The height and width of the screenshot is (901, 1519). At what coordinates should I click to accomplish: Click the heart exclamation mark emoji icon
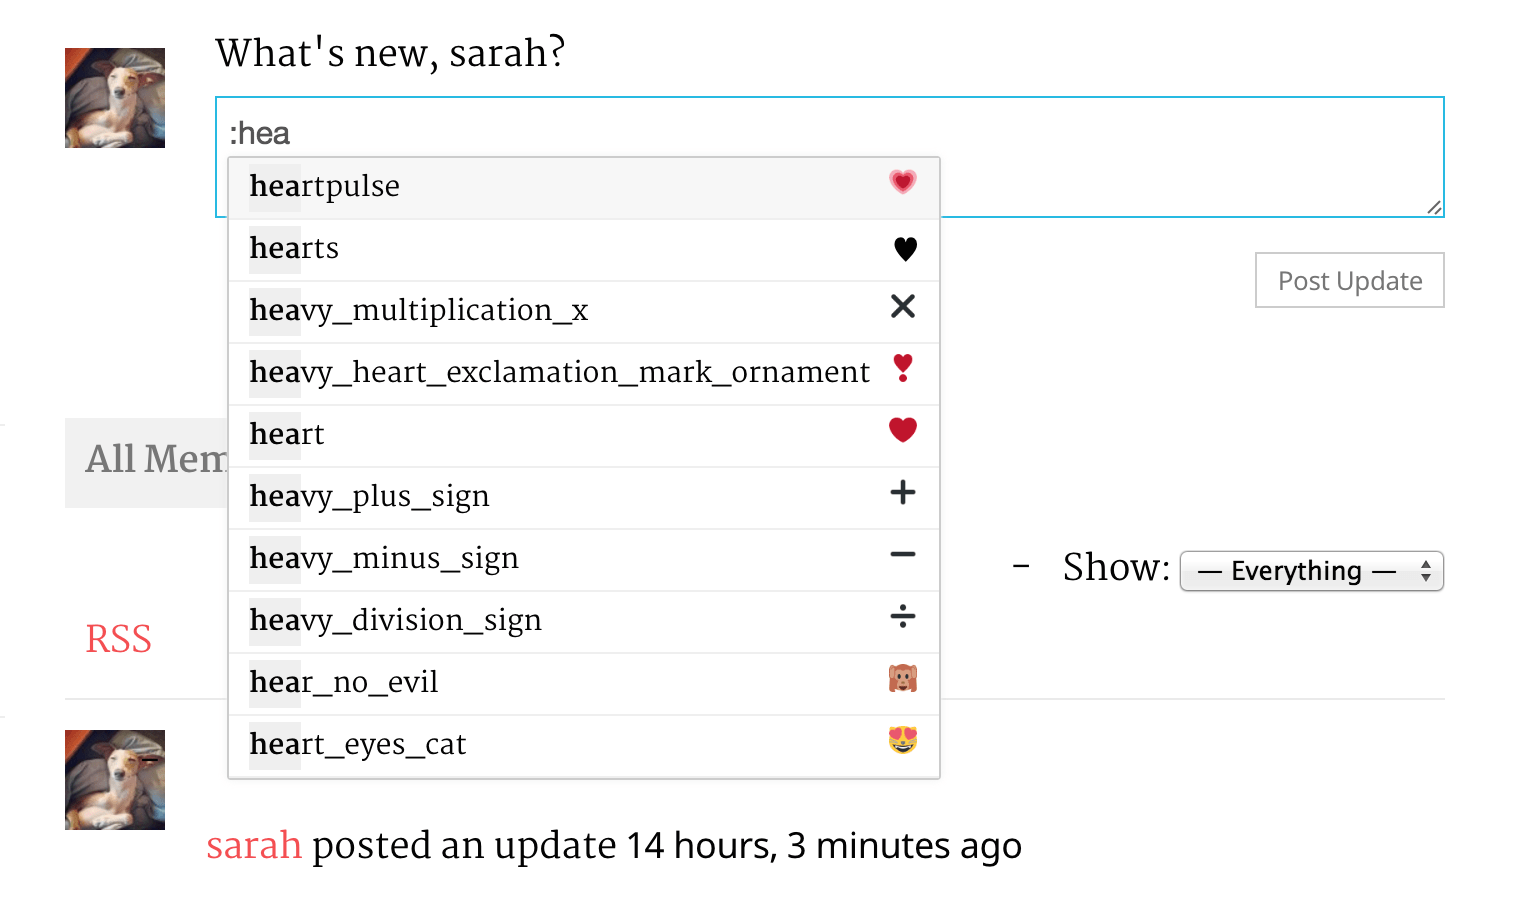tap(903, 368)
